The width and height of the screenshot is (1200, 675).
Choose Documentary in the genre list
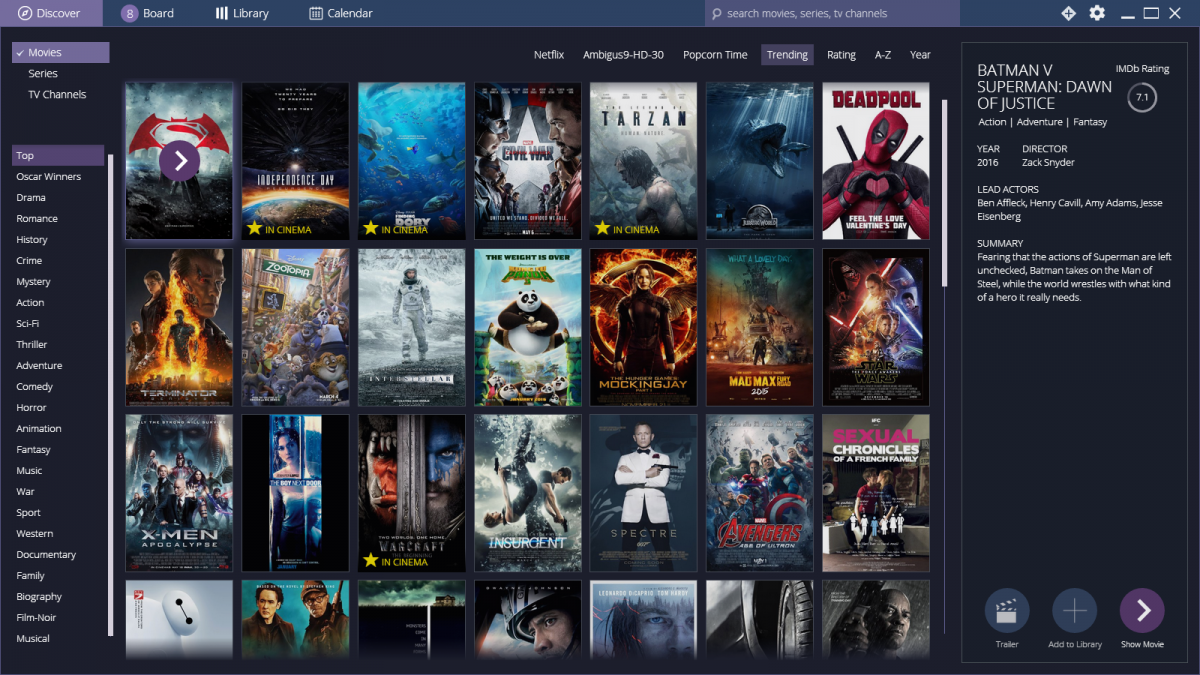[46, 554]
